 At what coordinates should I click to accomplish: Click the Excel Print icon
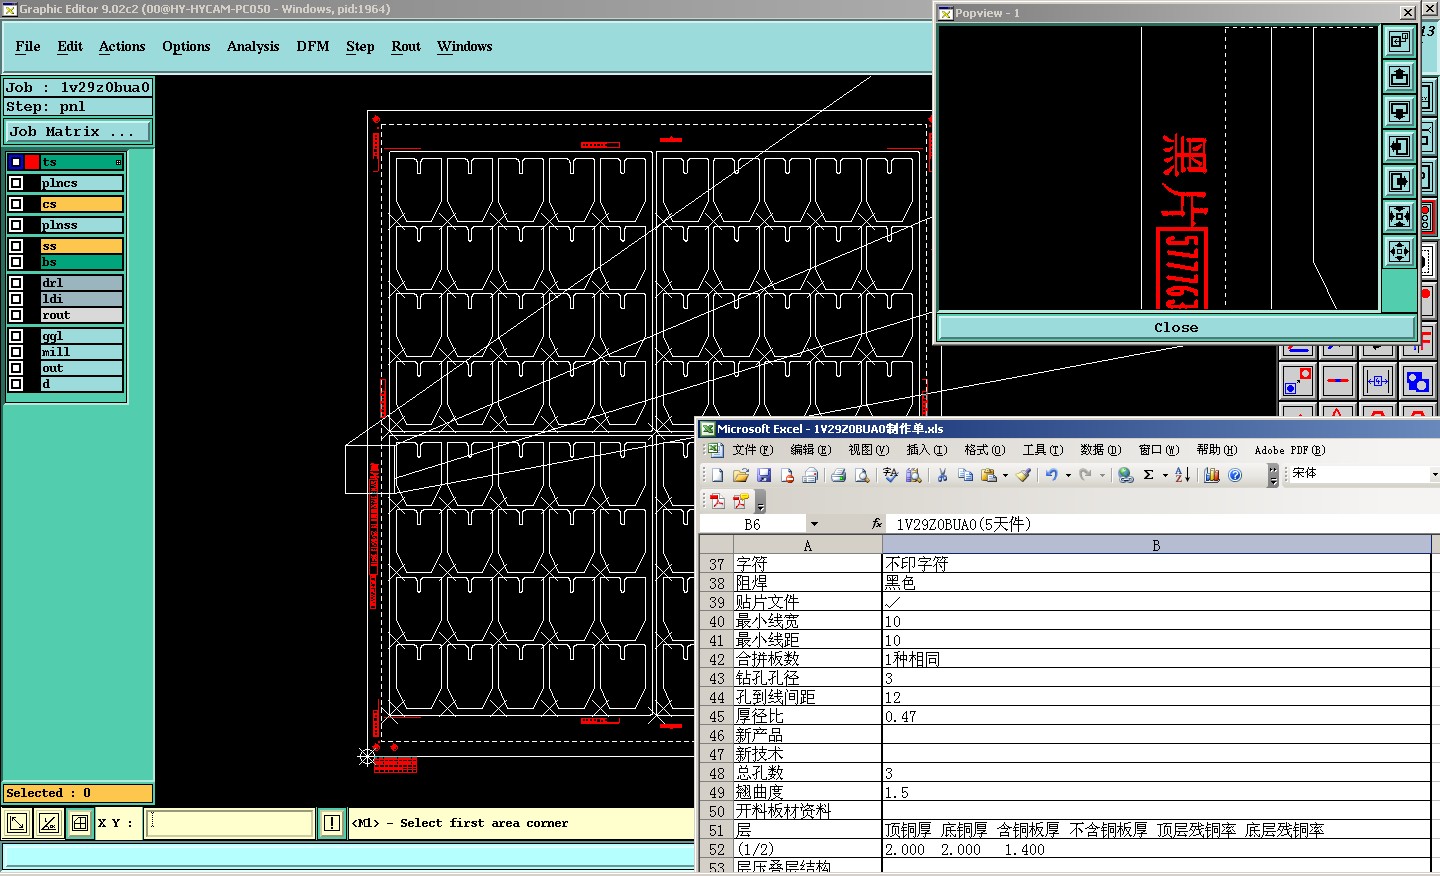point(838,475)
